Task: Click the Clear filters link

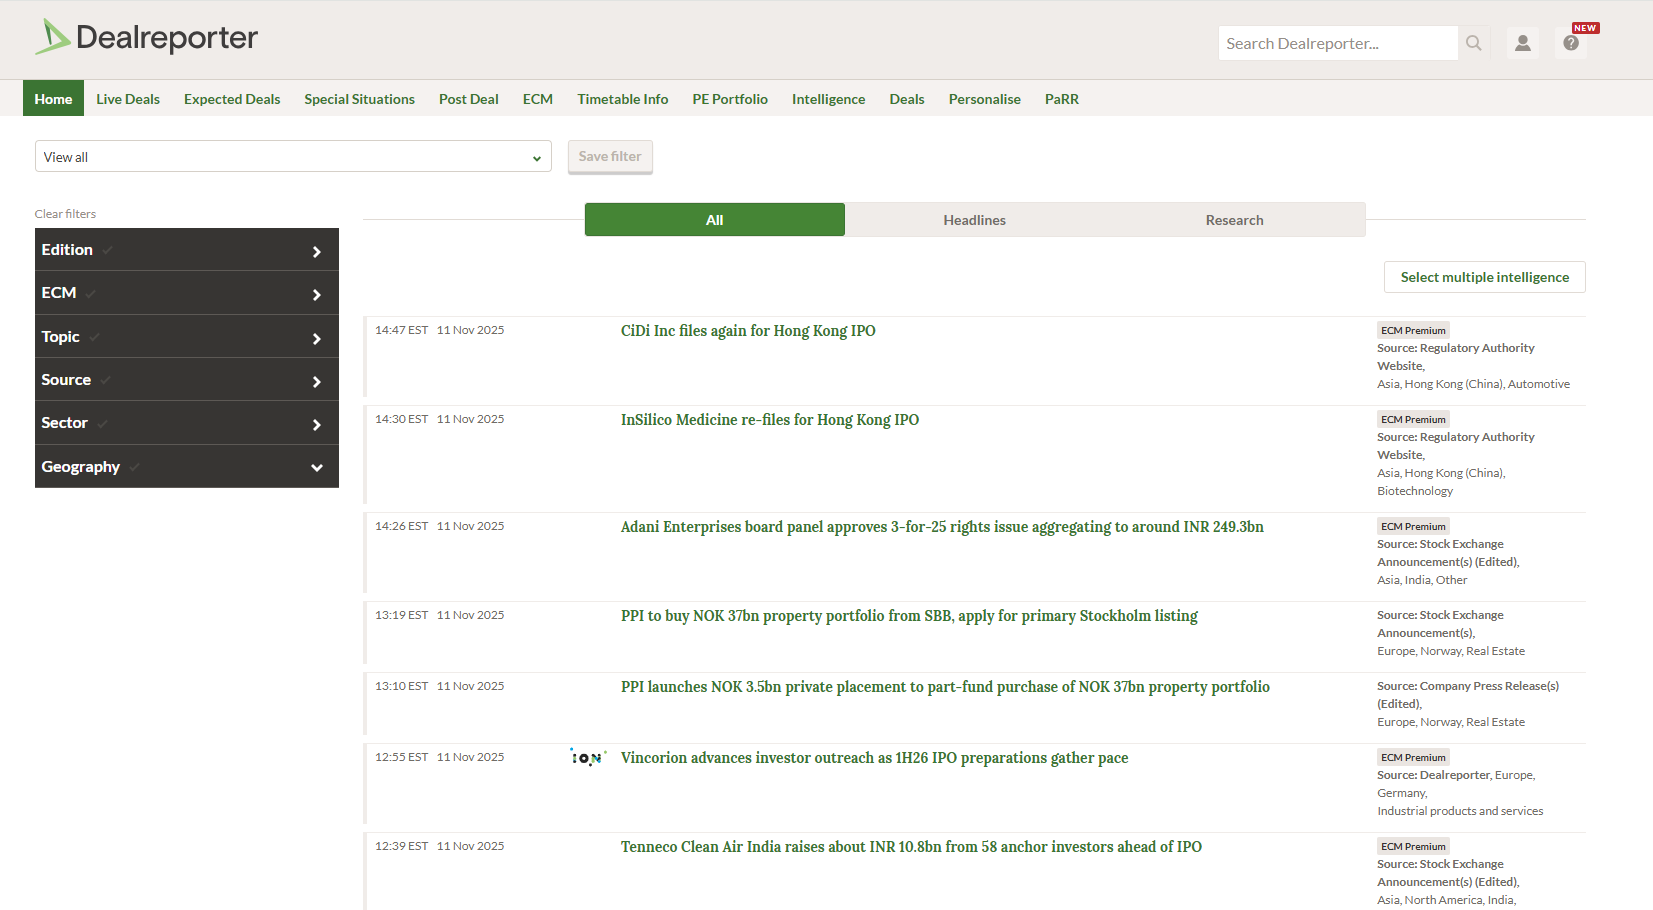Action: click(65, 214)
